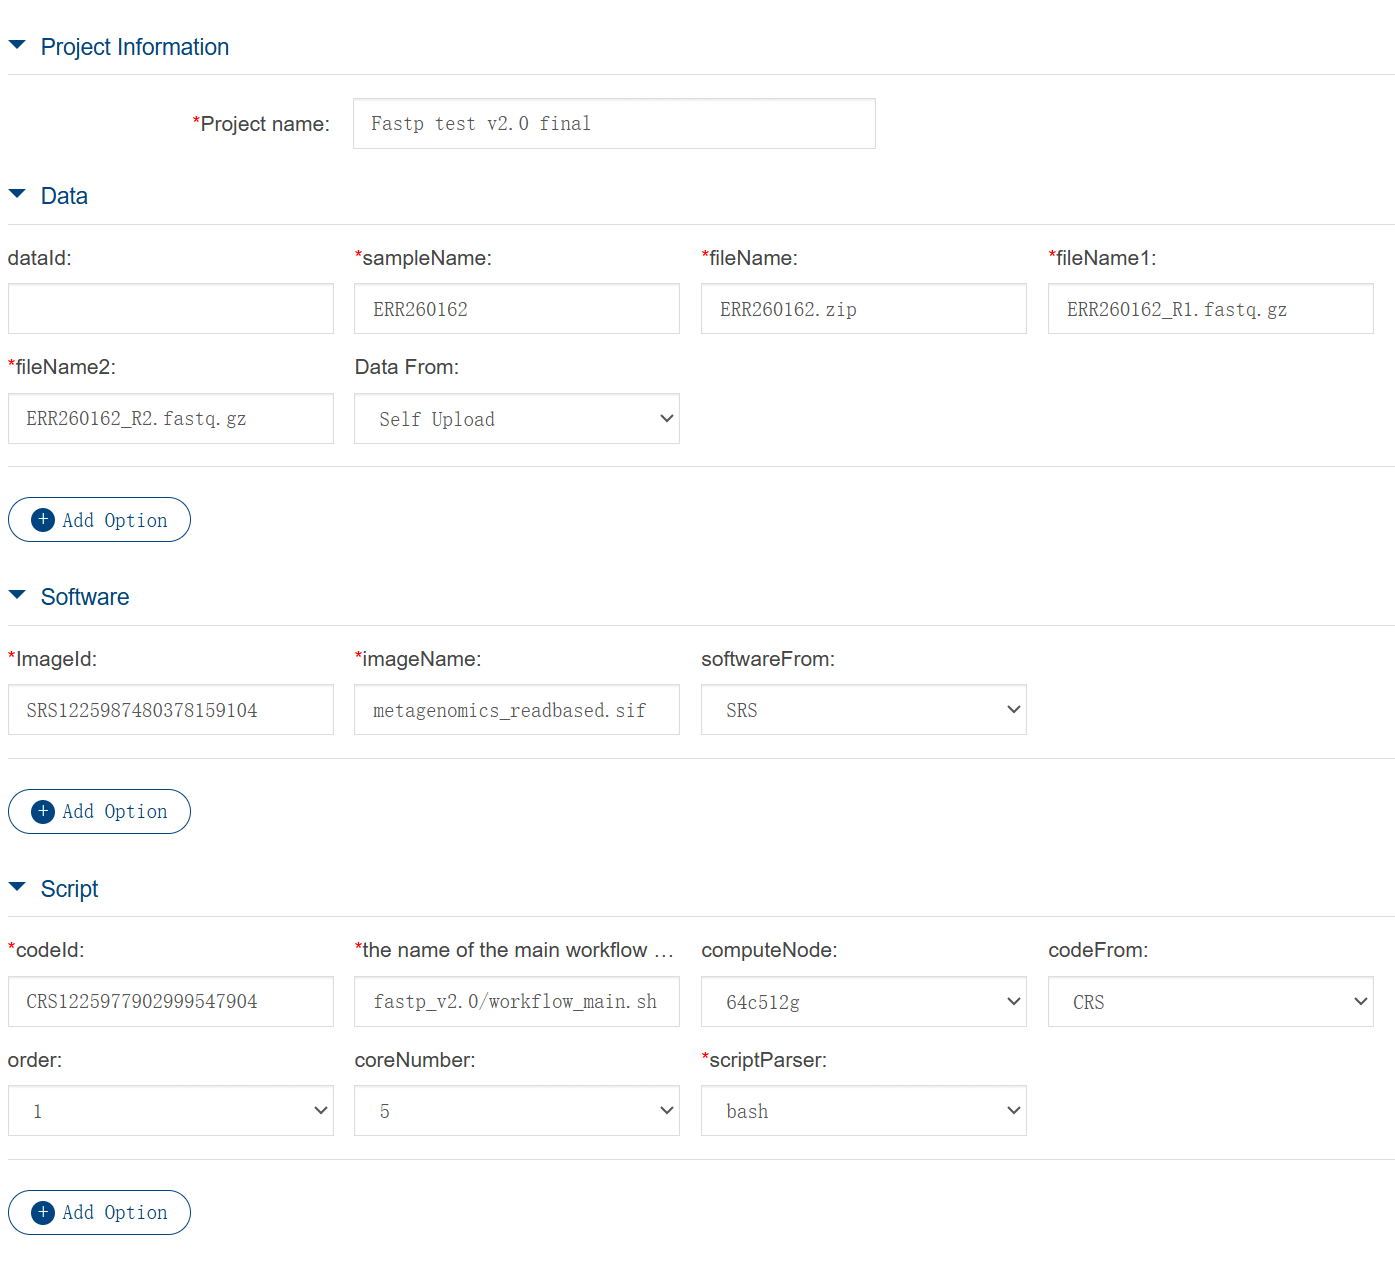Viewport: 1395px width, 1269px height.
Task: Collapse the Data section arrow
Action: click(x=17, y=194)
